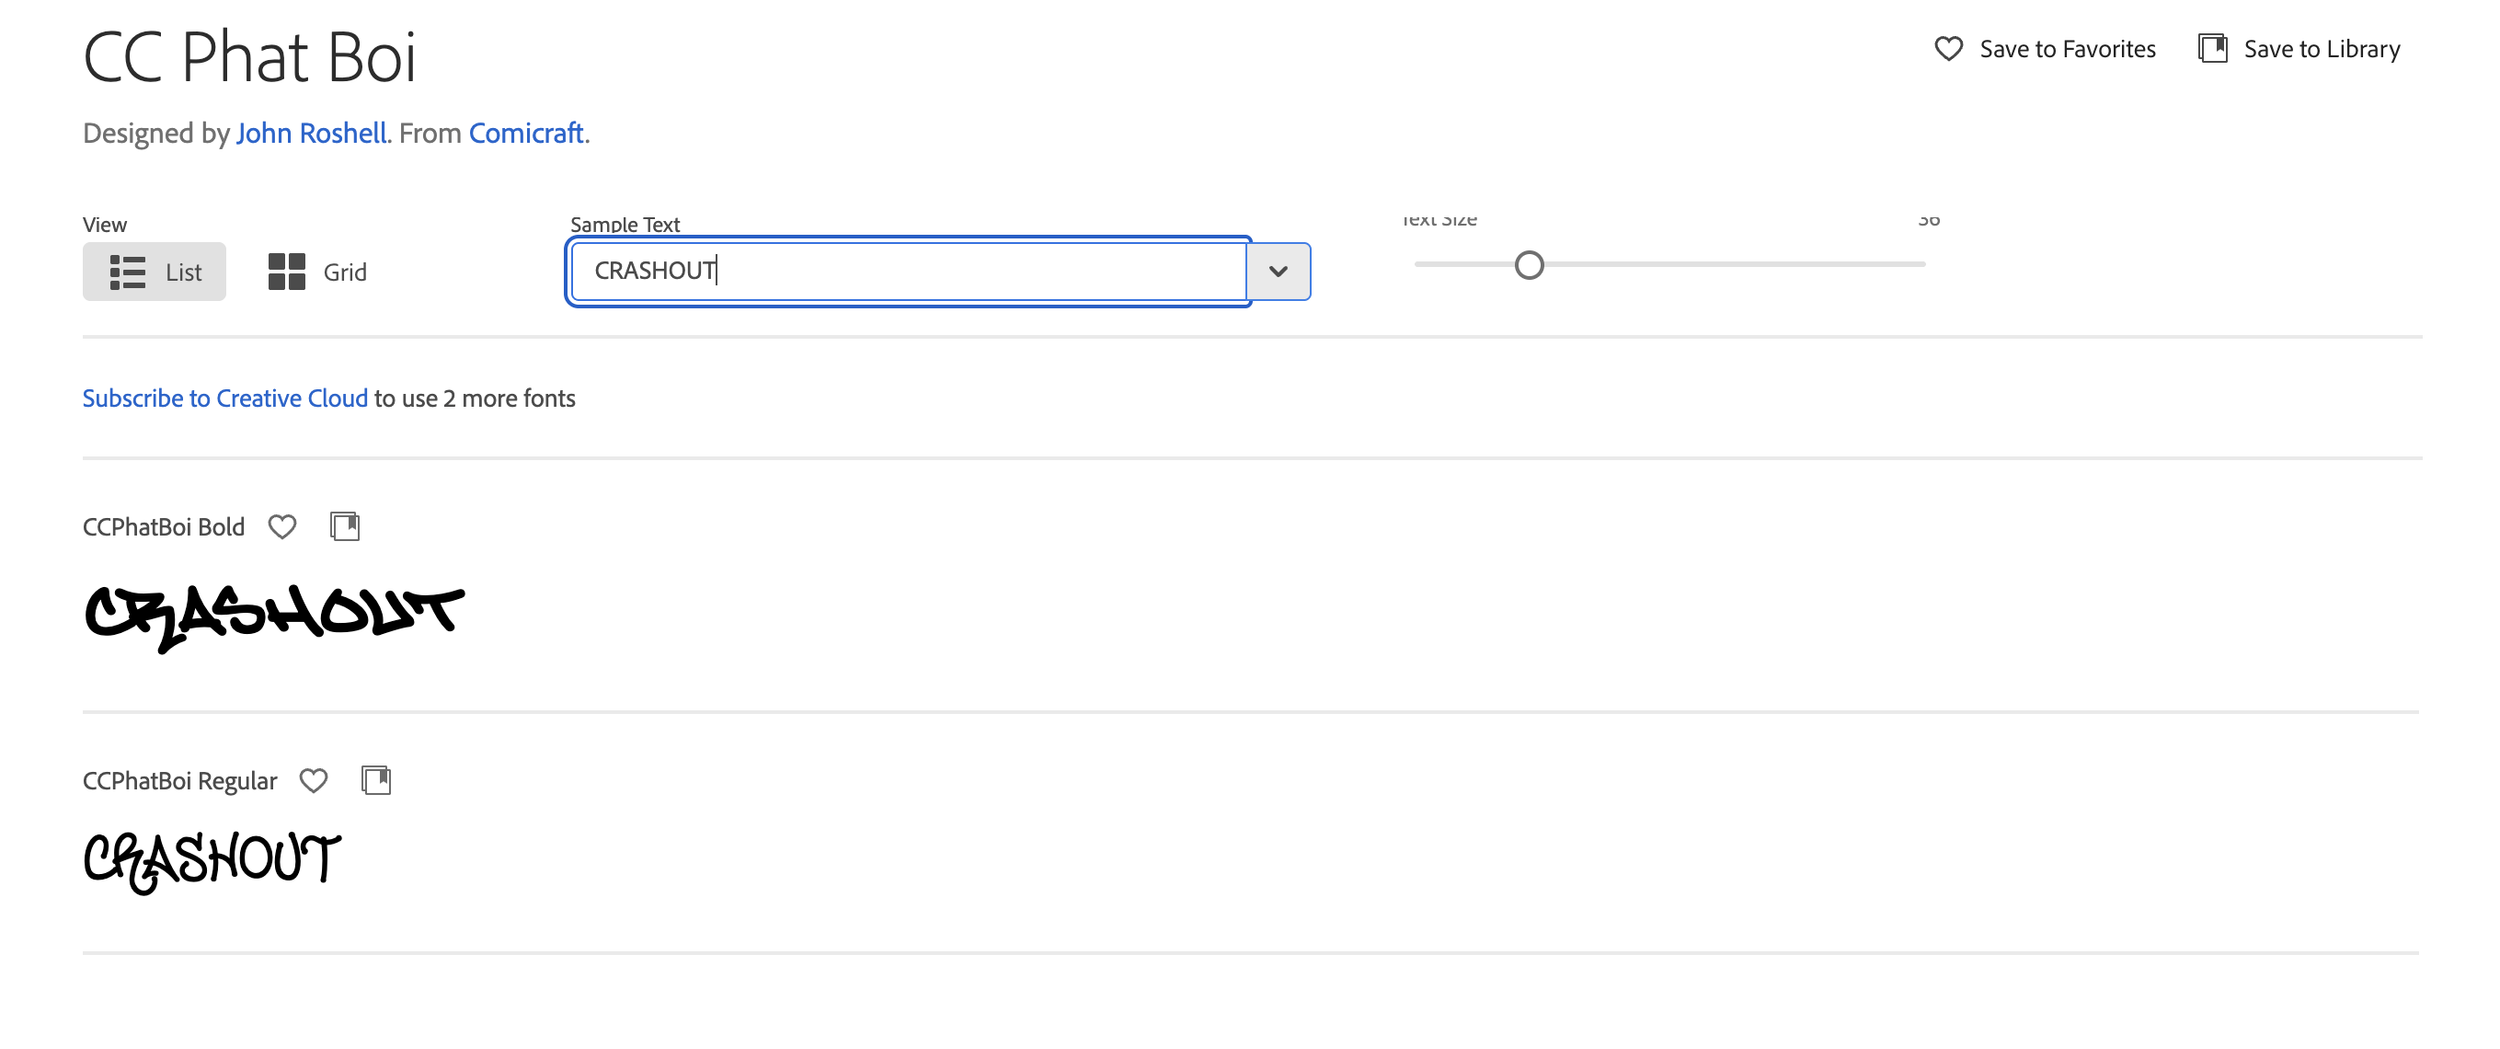
Task: Click the heart icon next to Save to Favorites
Action: 1948,49
